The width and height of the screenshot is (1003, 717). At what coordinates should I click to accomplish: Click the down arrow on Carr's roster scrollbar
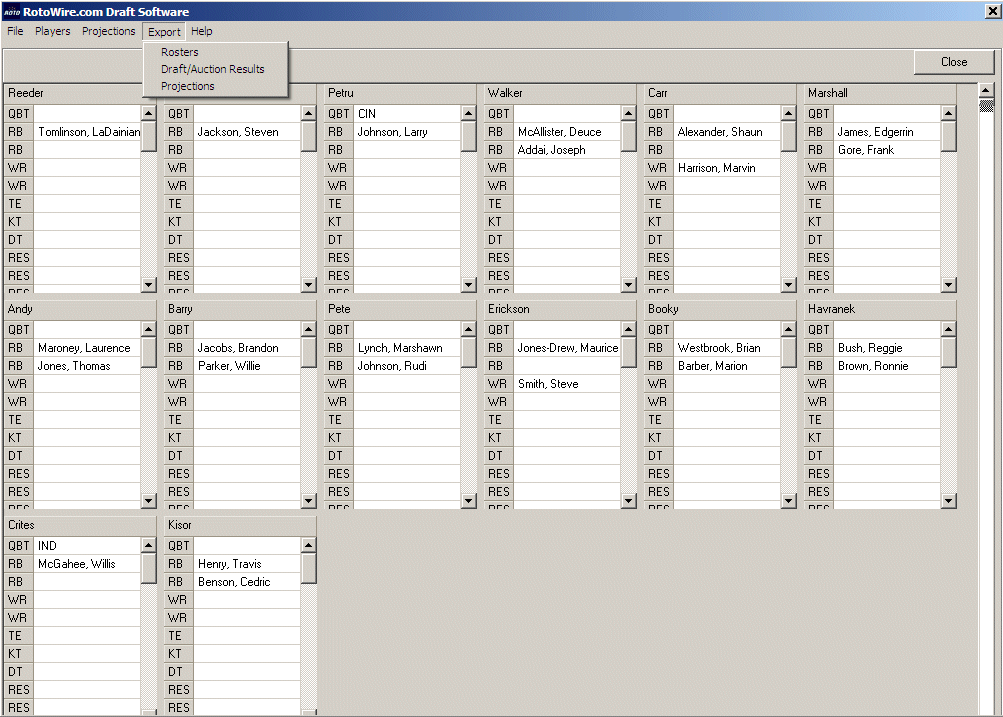click(x=788, y=285)
